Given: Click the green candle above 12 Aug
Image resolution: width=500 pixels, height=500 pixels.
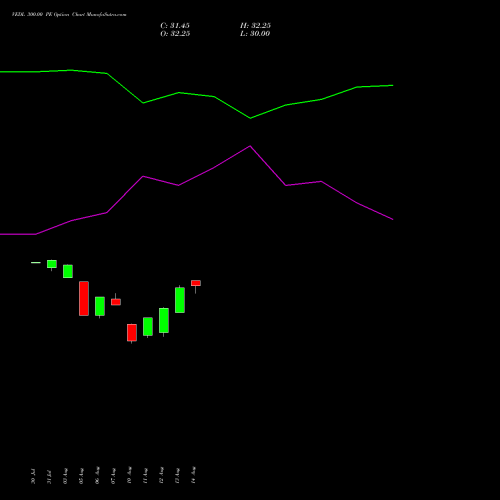Looking at the screenshot, I should point(164,320).
